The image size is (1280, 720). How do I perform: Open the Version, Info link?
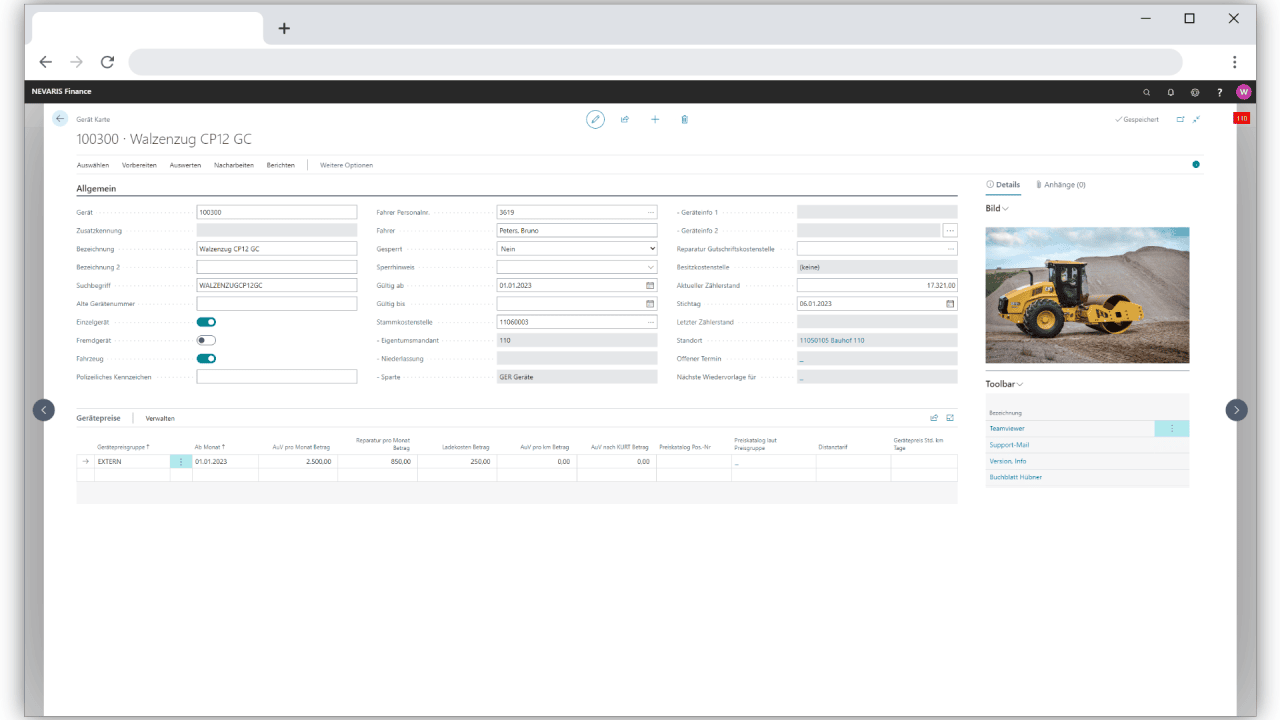(x=1008, y=461)
